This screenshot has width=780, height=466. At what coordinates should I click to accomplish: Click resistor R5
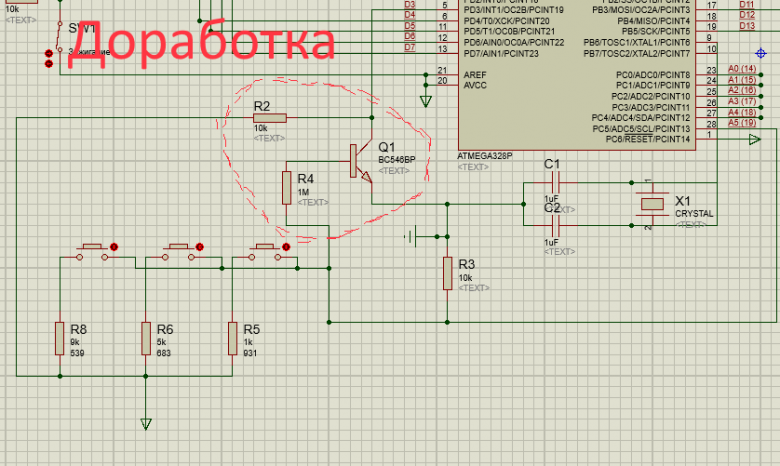point(232,339)
